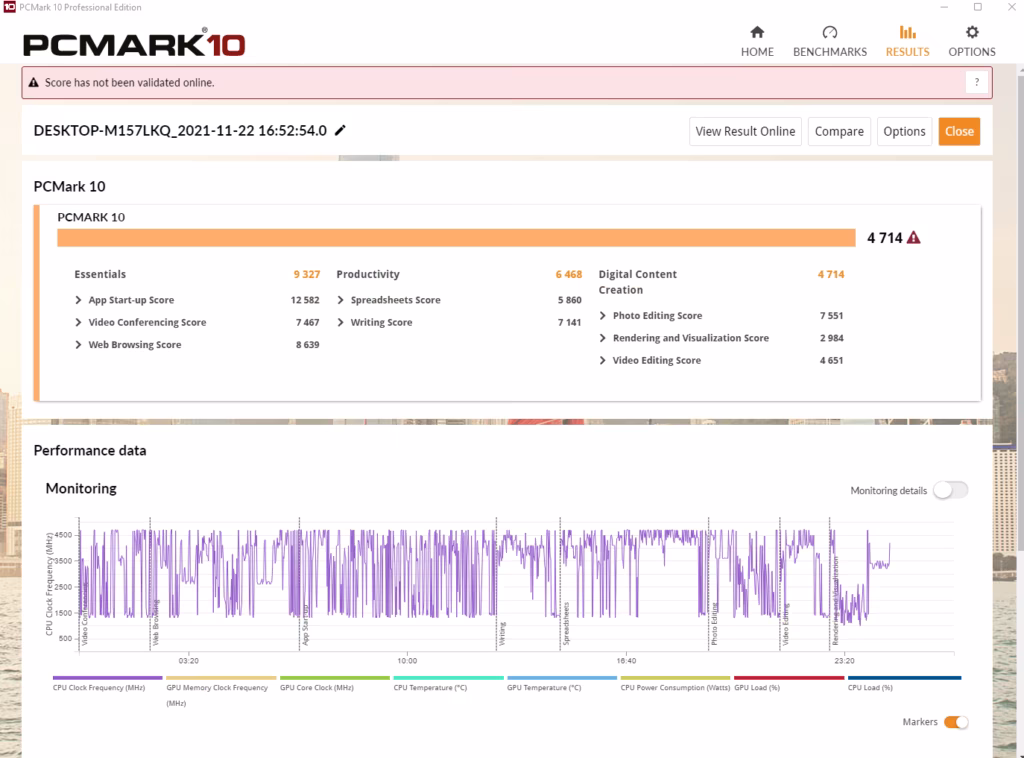Image resolution: width=1024 pixels, height=758 pixels.
Task: Click the Productivity heading
Action: [368, 275]
